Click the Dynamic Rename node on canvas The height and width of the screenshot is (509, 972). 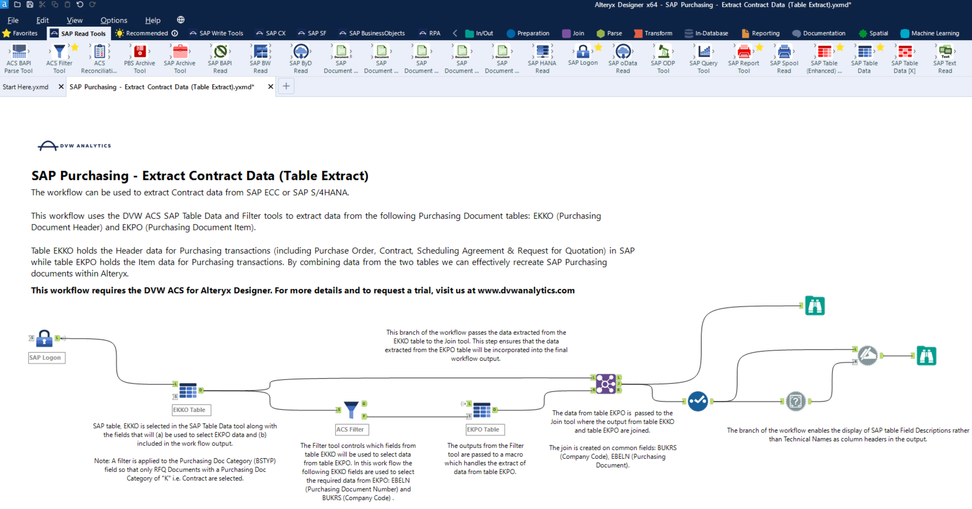pos(868,355)
